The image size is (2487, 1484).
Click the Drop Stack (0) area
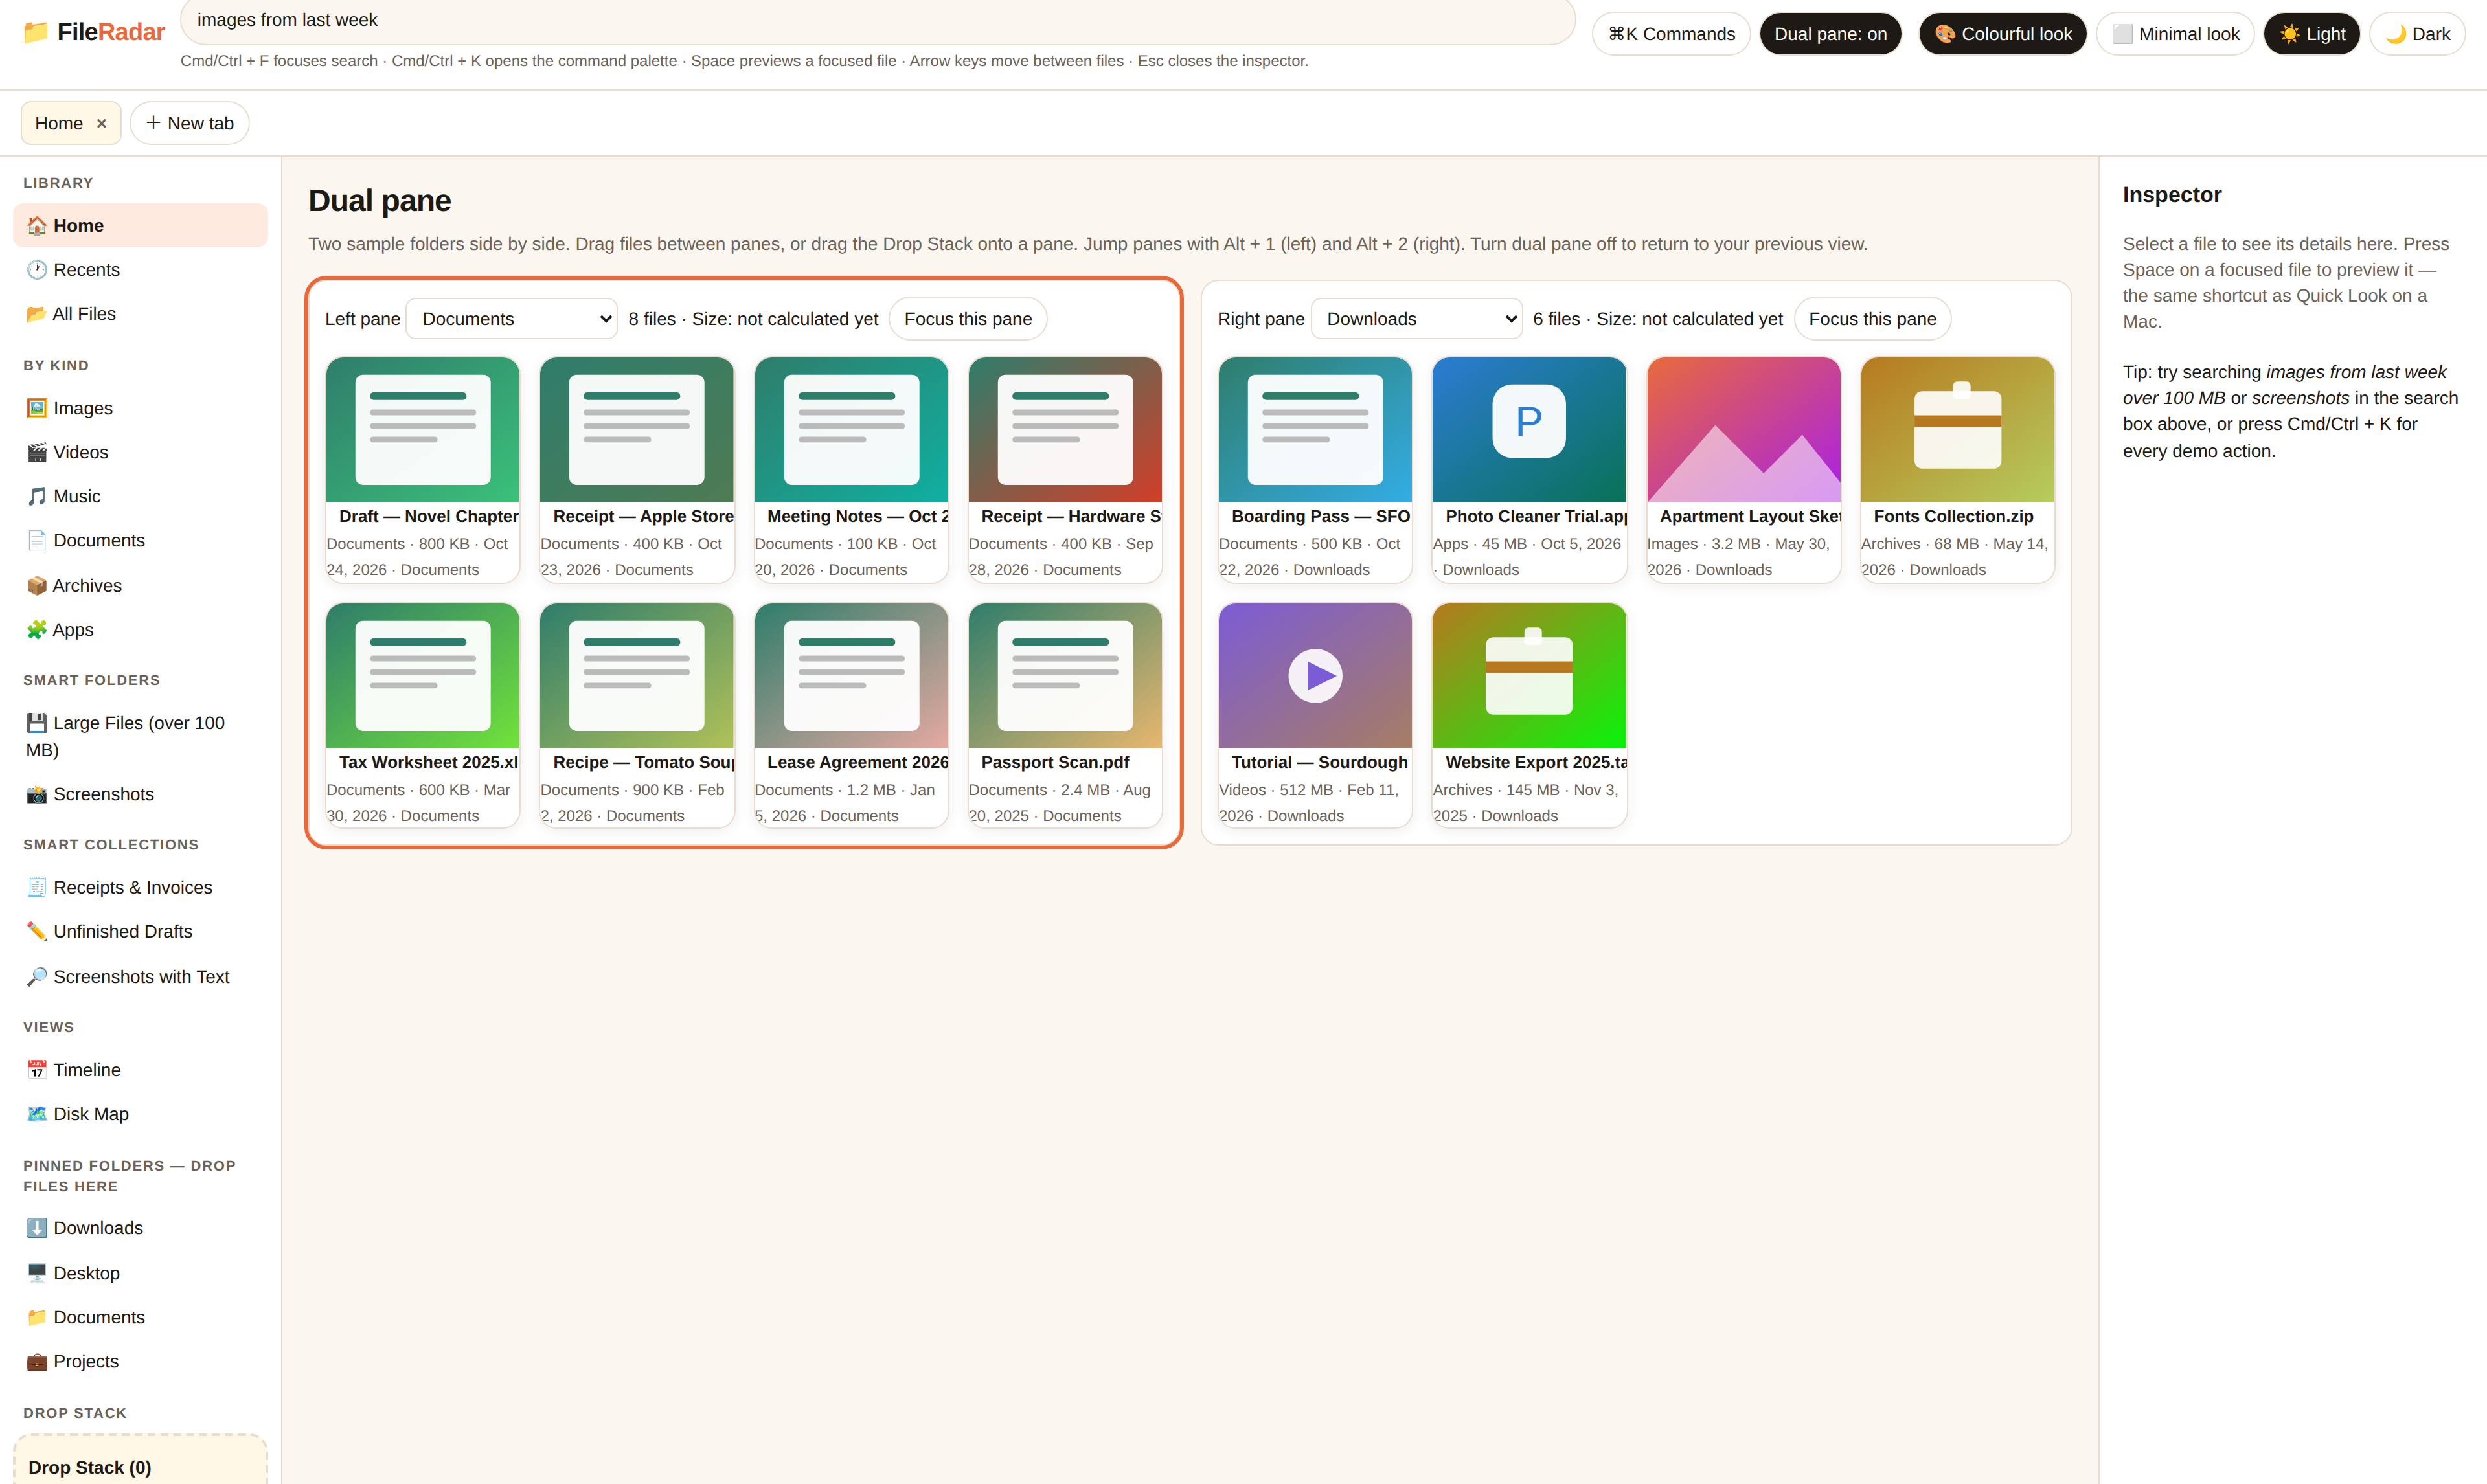pyautogui.click(x=140, y=1461)
